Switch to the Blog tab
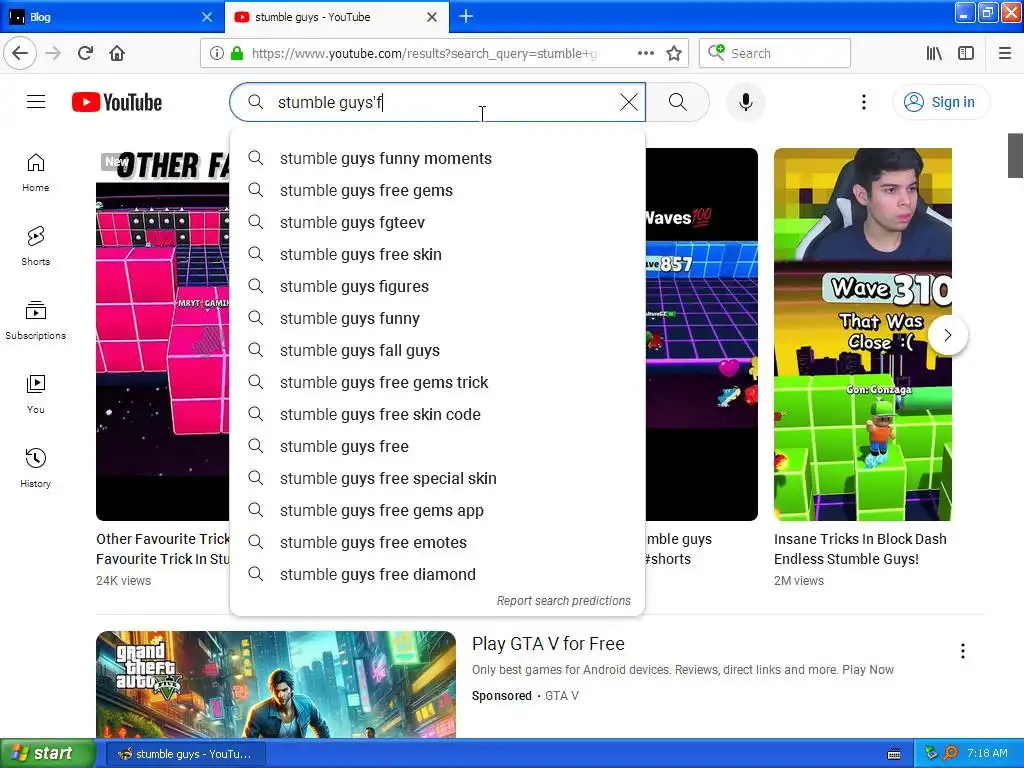Screen dimensions: 1024x768 [x=112, y=17]
